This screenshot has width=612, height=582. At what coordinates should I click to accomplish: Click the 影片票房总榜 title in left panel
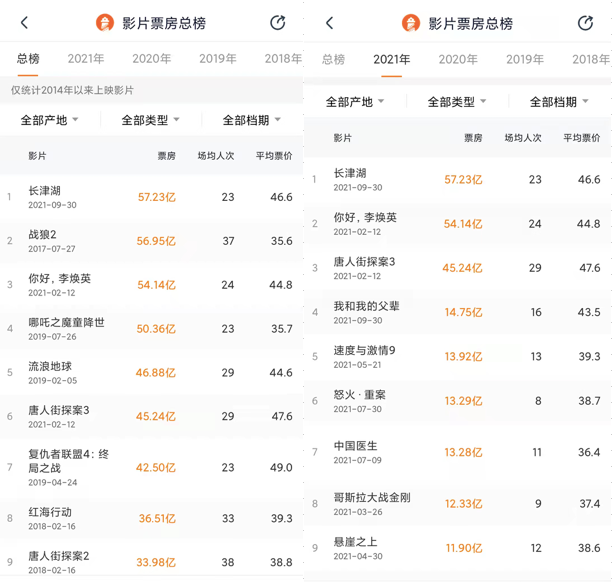point(164,23)
